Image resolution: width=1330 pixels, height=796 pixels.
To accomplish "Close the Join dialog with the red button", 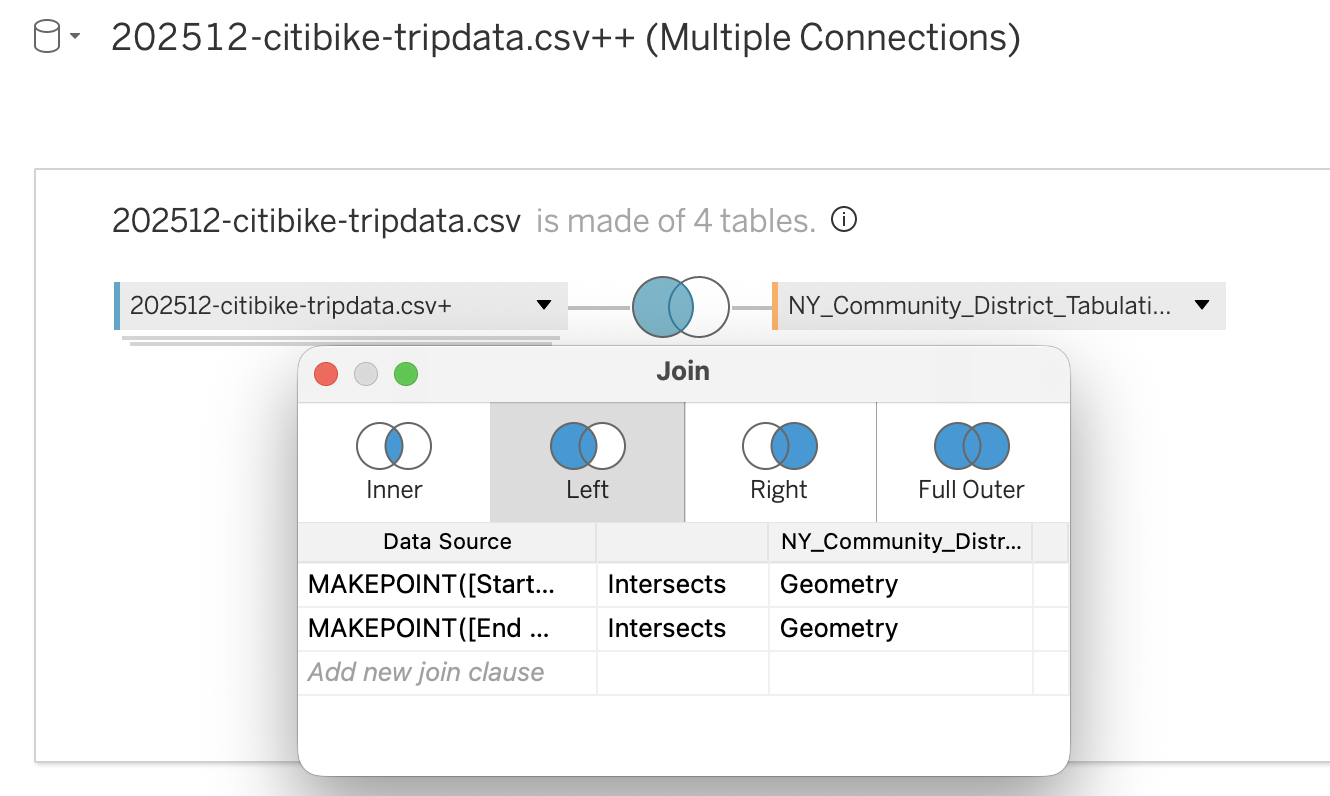I will 326,374.
